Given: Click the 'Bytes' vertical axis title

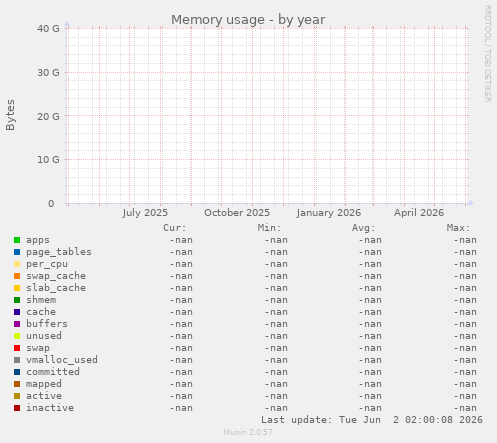Looking at the screenshot, I should point(10,115).
